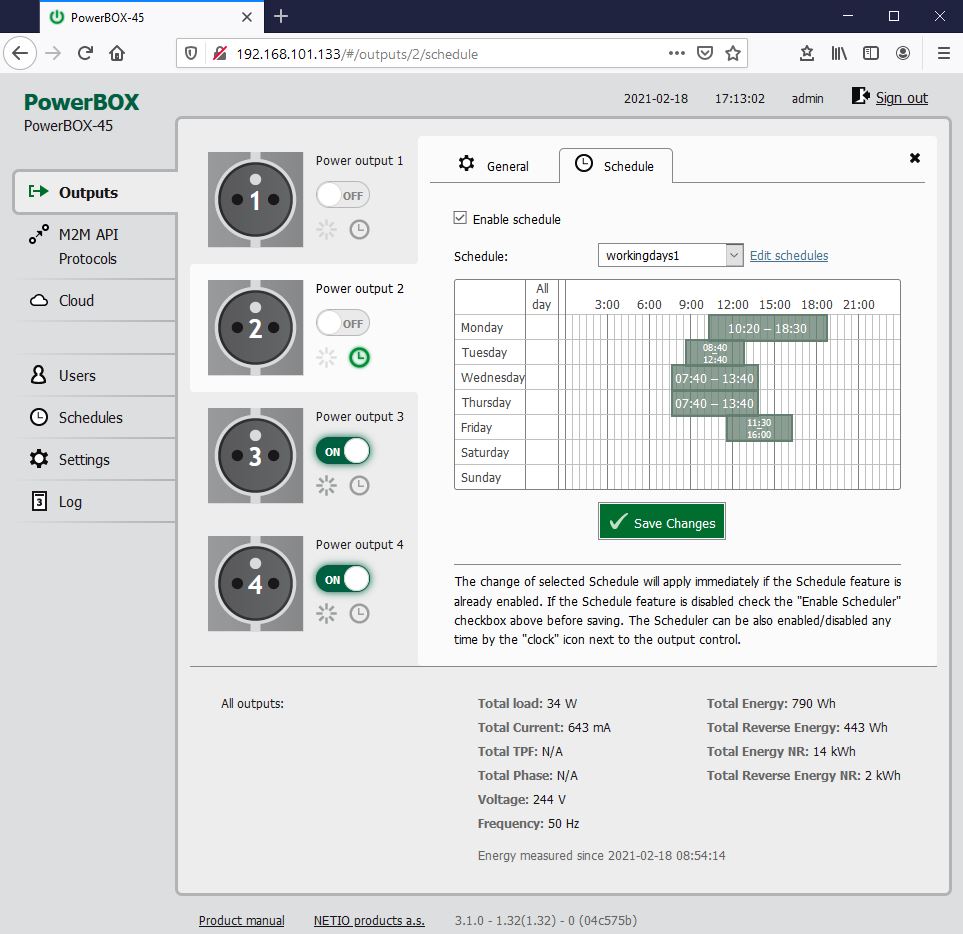Select Thursday 07:40 – 13:40 schedule block
Screen dimensions: 963x934
714,403
